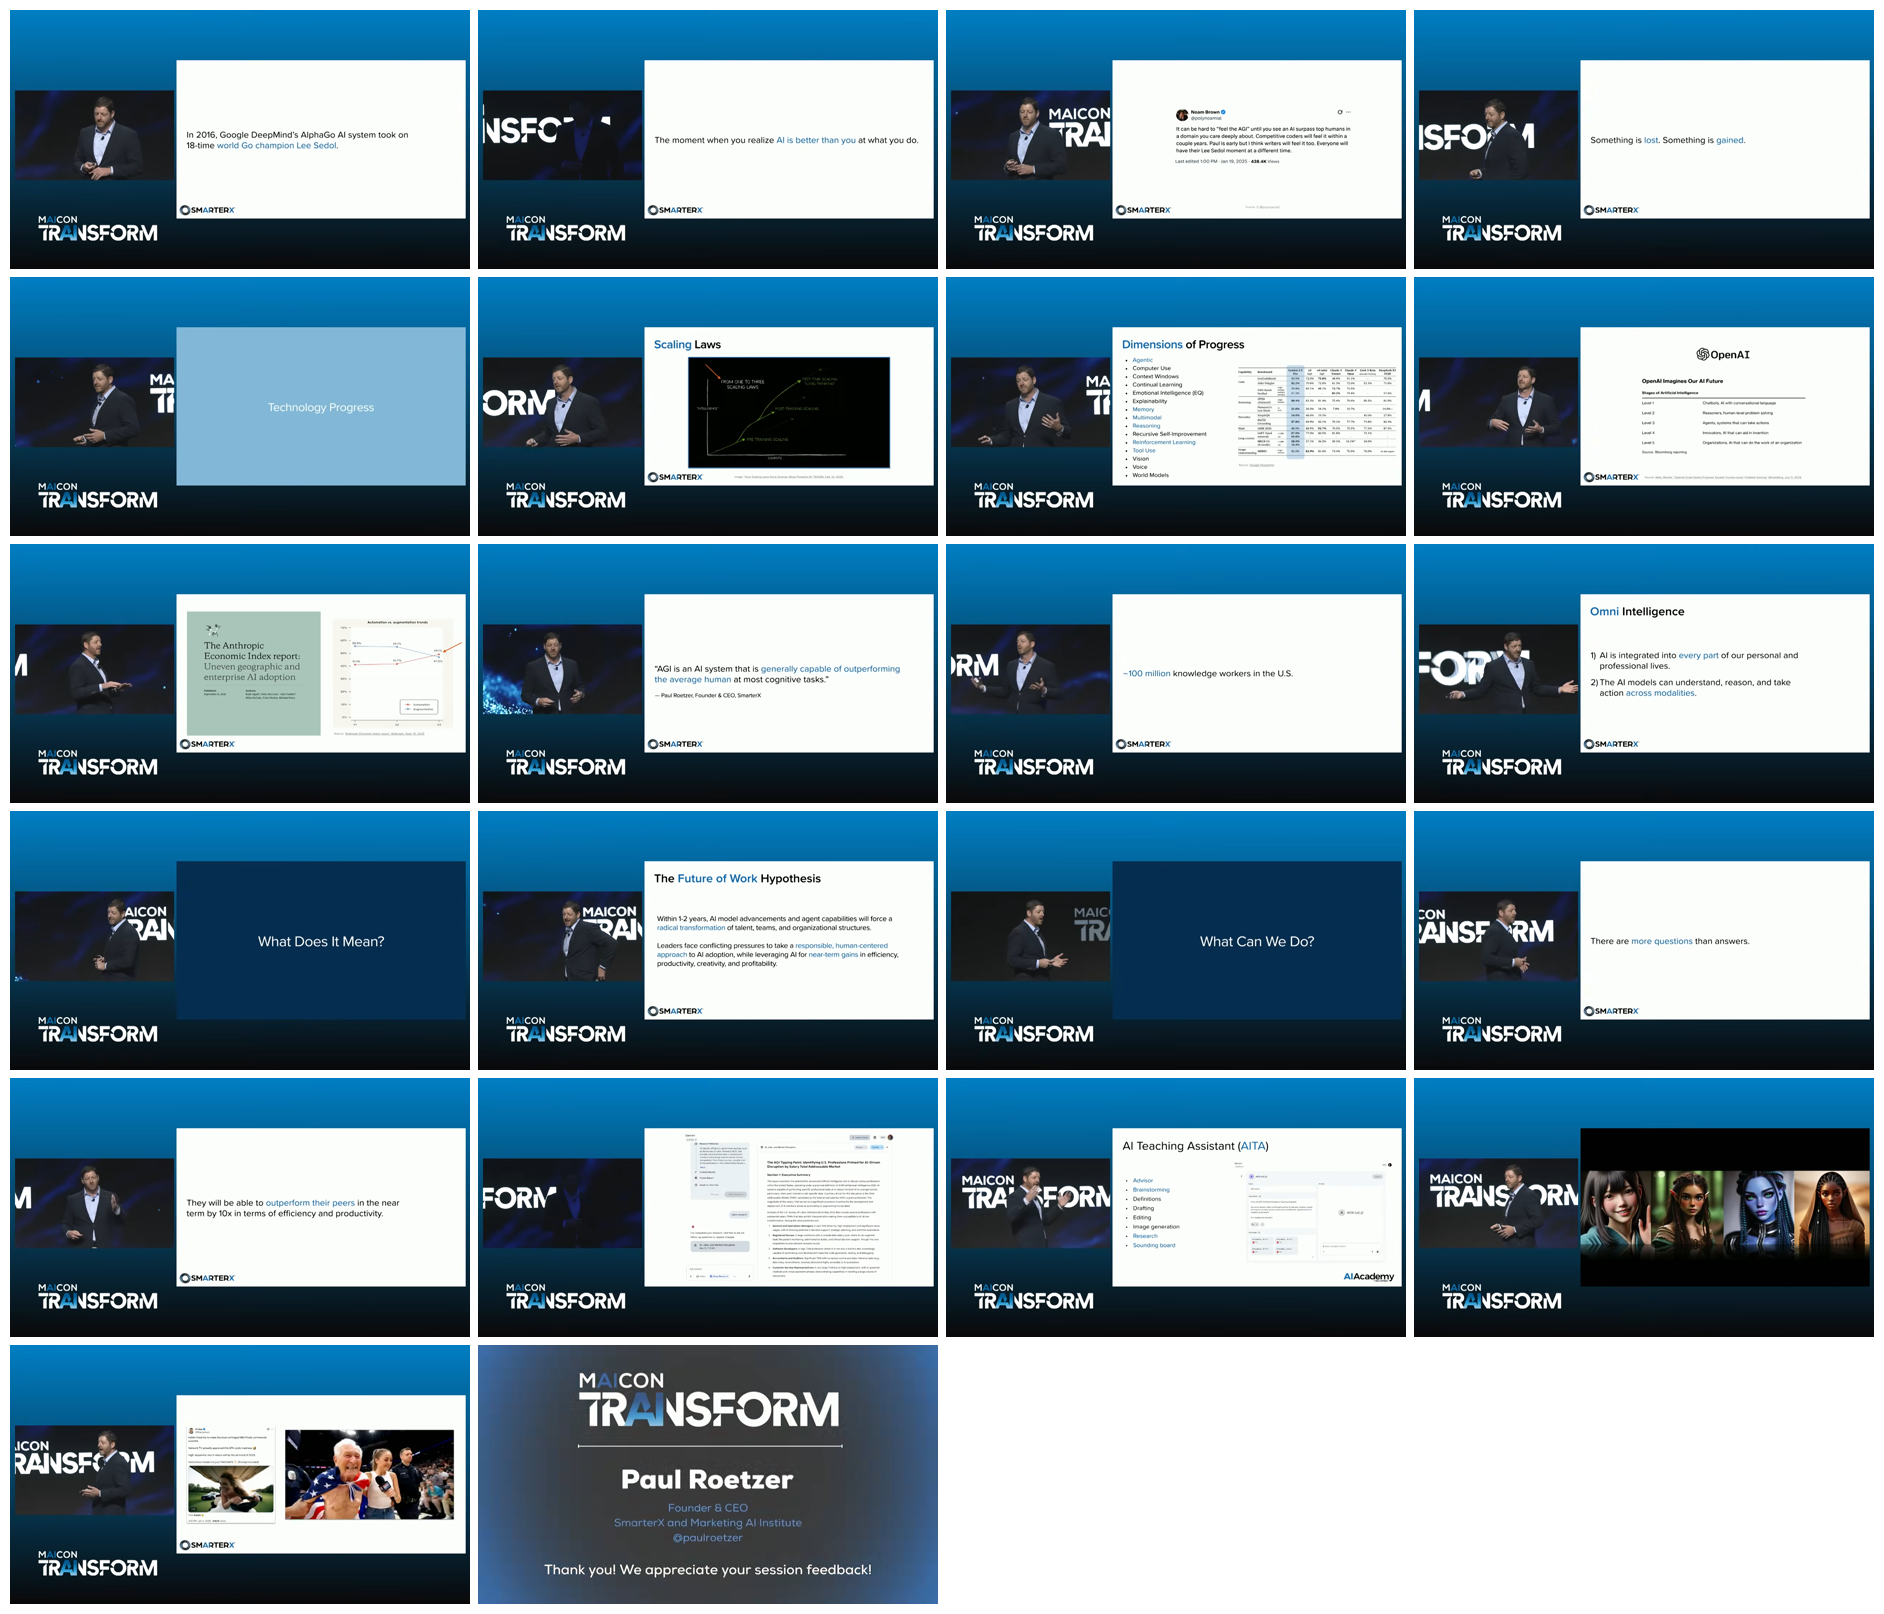Screen dimensions: 1884x1614
Task: Open the 'AI Teaching Assistant (AITA)' thumbnail
Action: 1176,1207
